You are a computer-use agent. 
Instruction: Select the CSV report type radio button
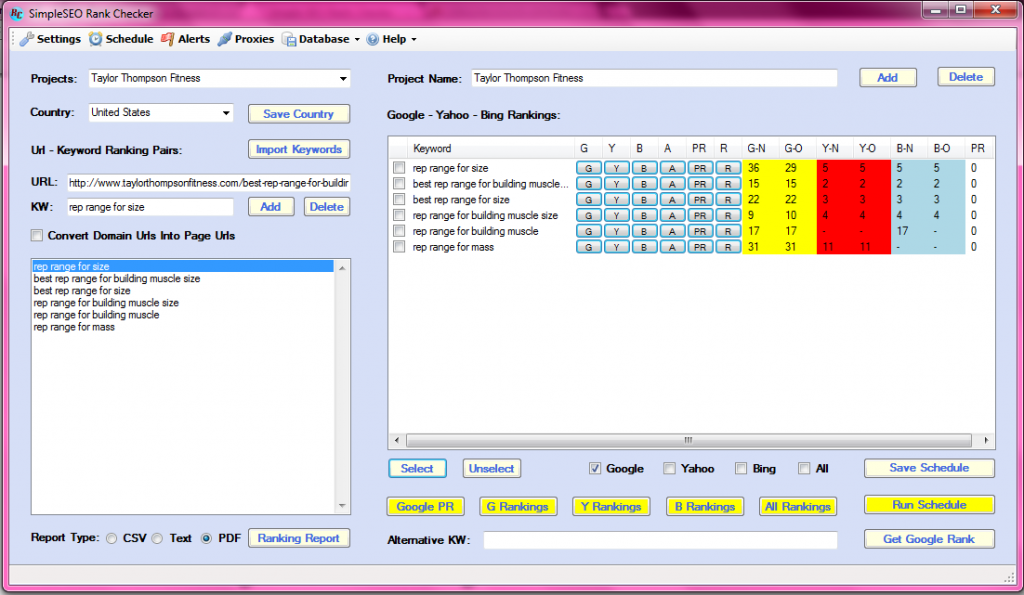(x=112, y=539)
